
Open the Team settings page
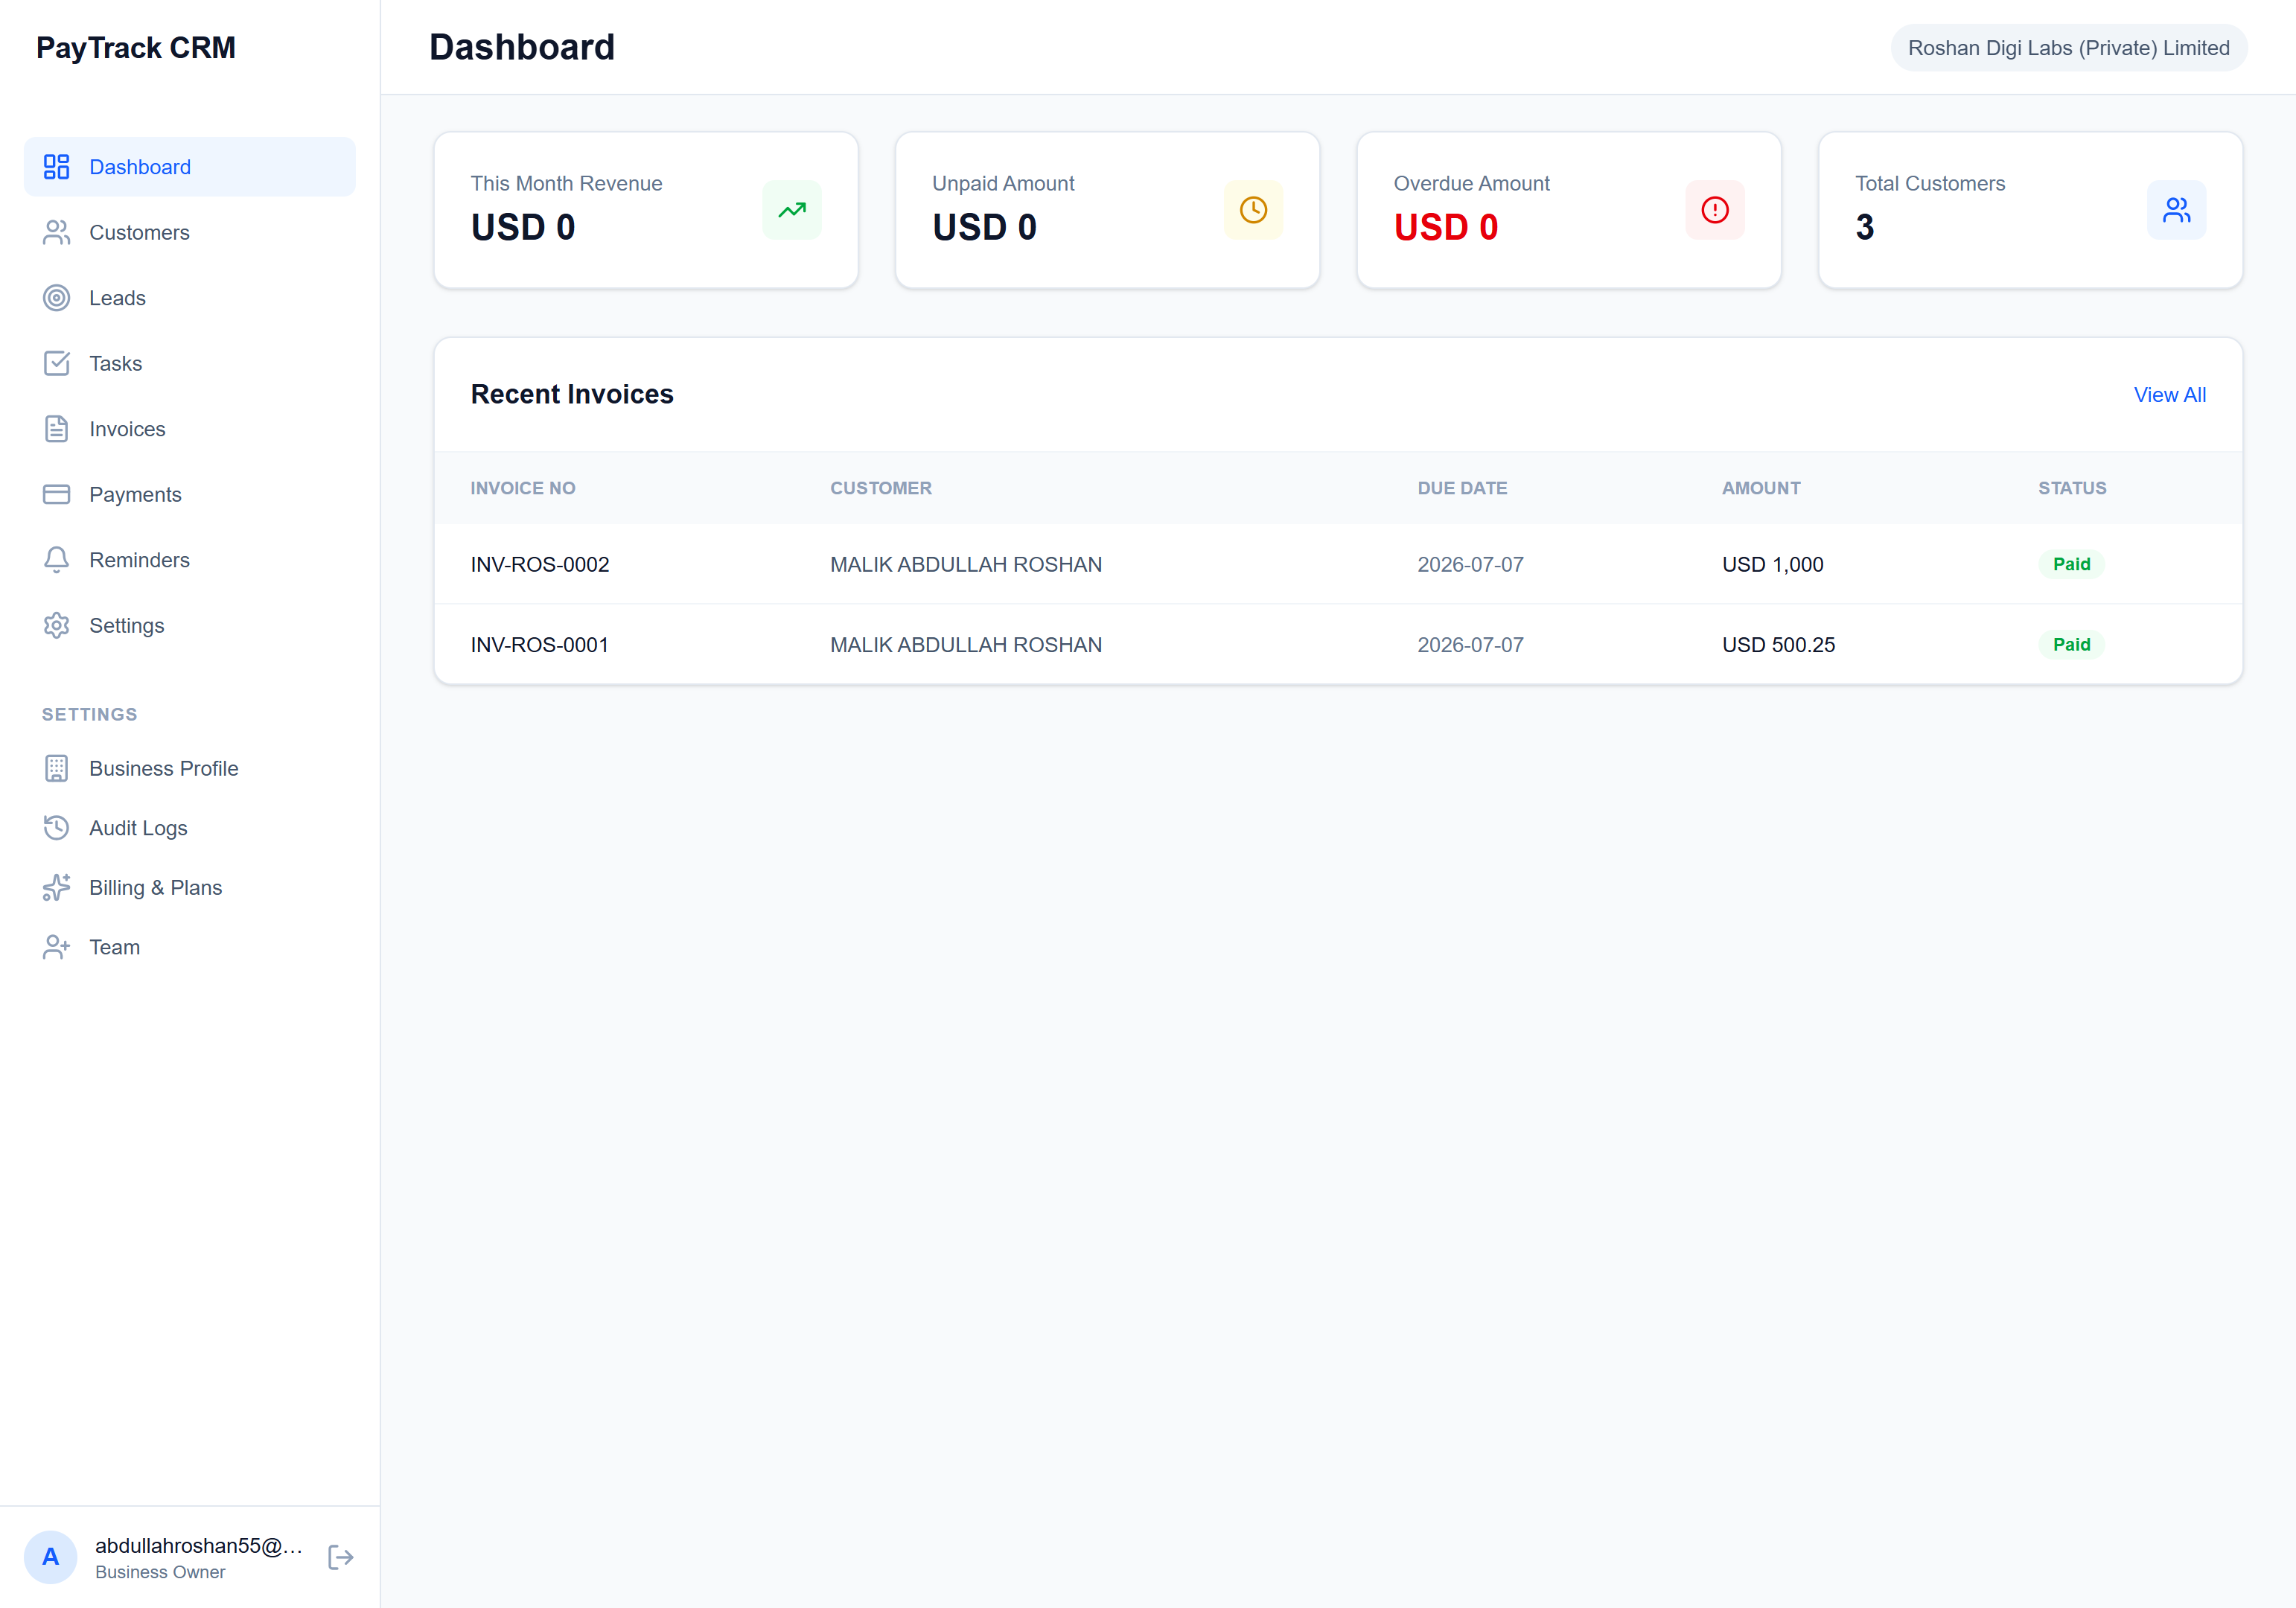point(189,947)
